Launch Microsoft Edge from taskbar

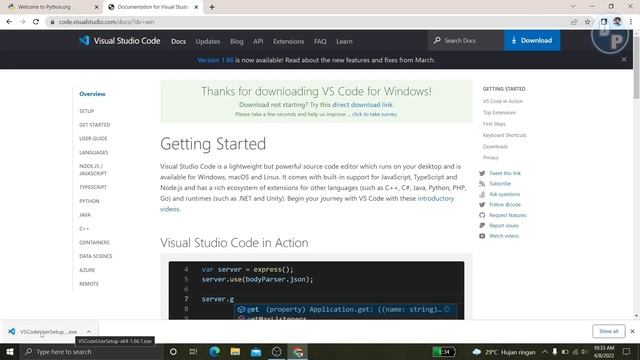(214, 351)
